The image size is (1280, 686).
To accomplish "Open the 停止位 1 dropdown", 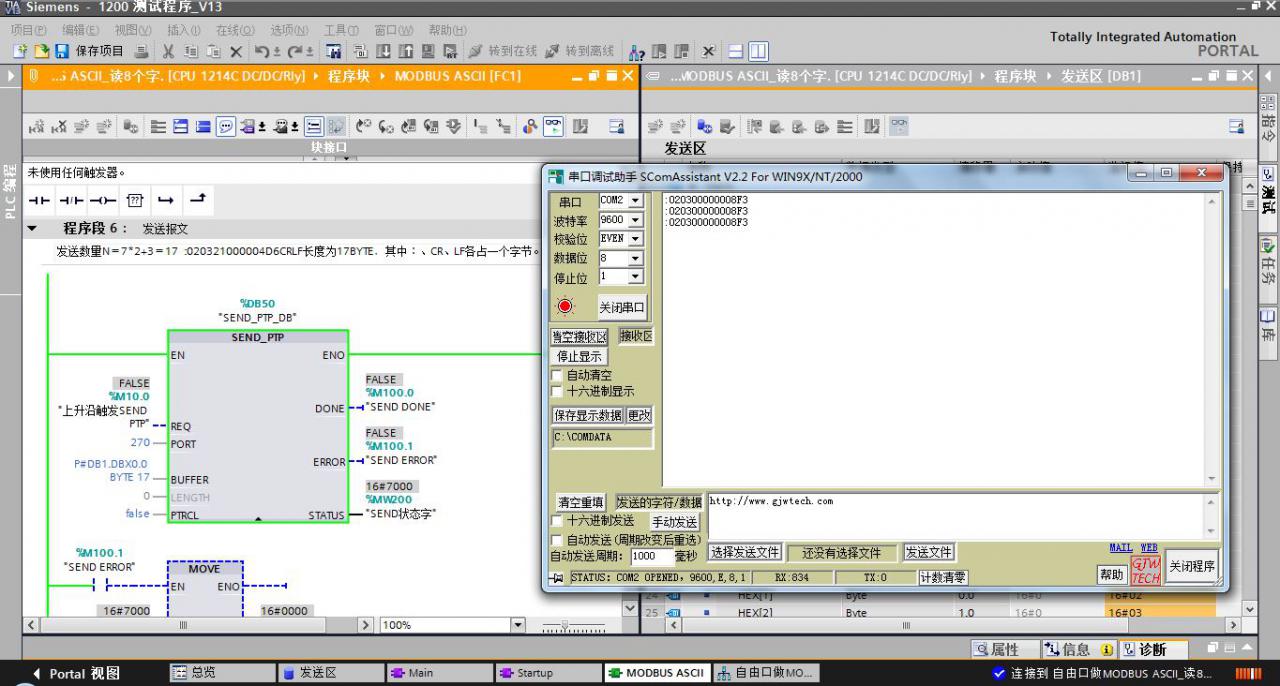I will (x=635, y=276).
